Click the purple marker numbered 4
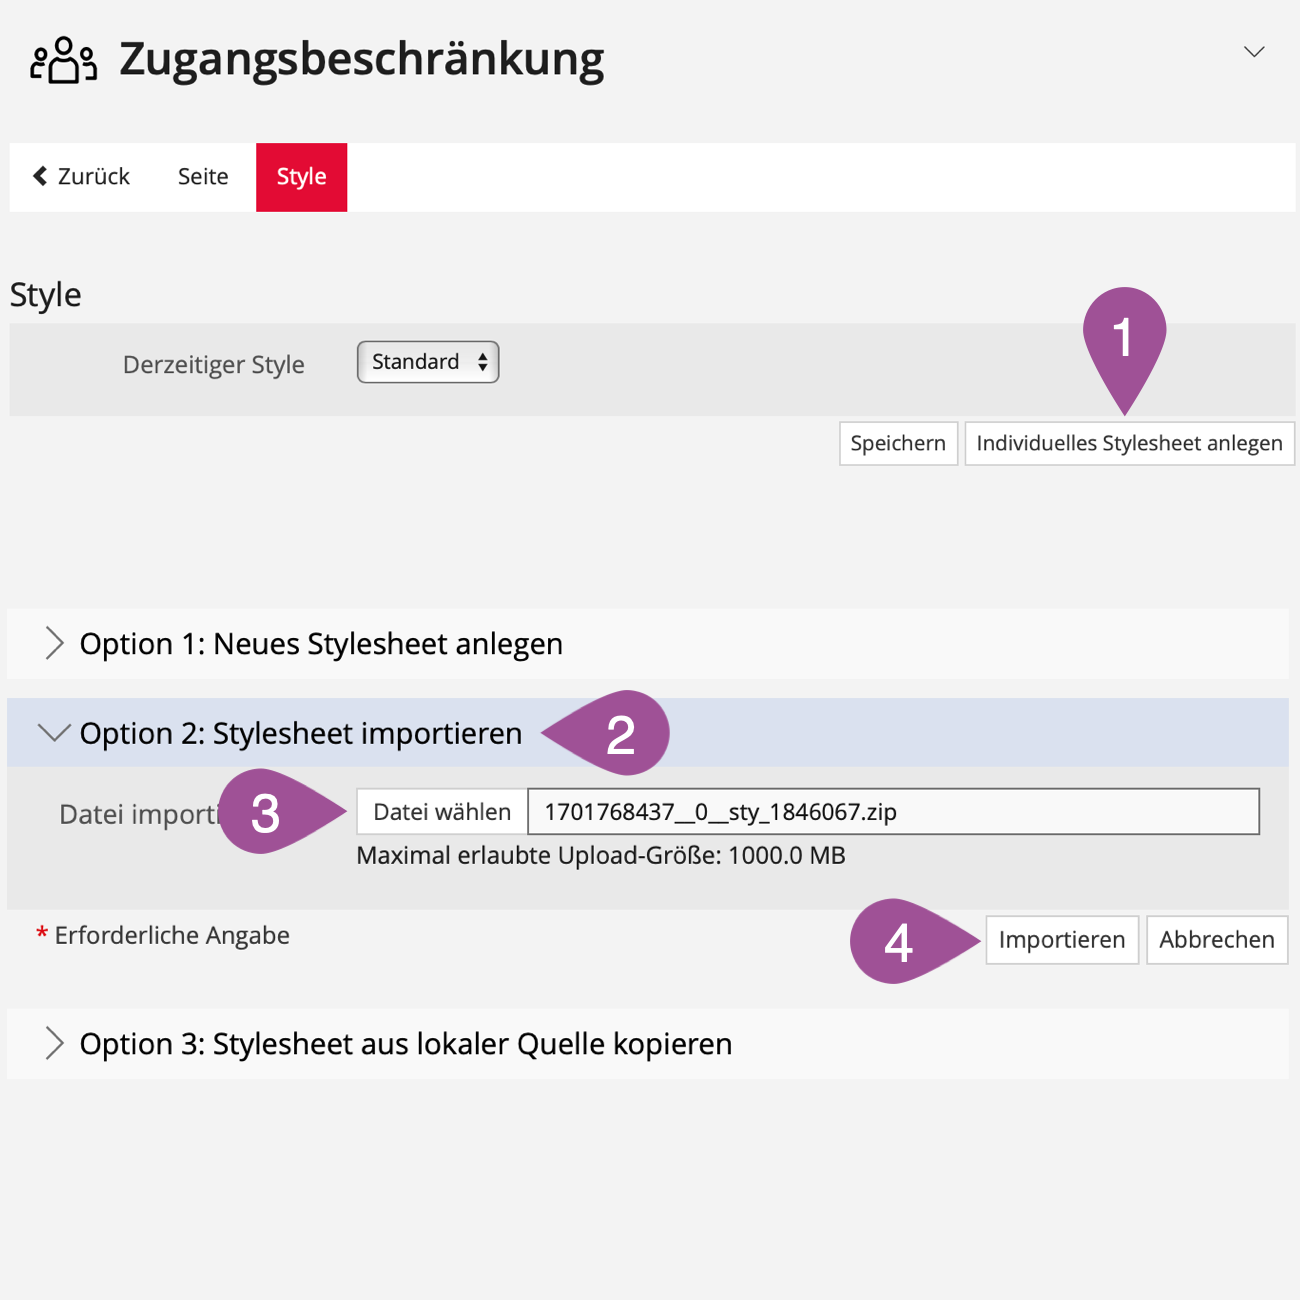Screen dimensions: 1300x1300 tap(899, 941)
